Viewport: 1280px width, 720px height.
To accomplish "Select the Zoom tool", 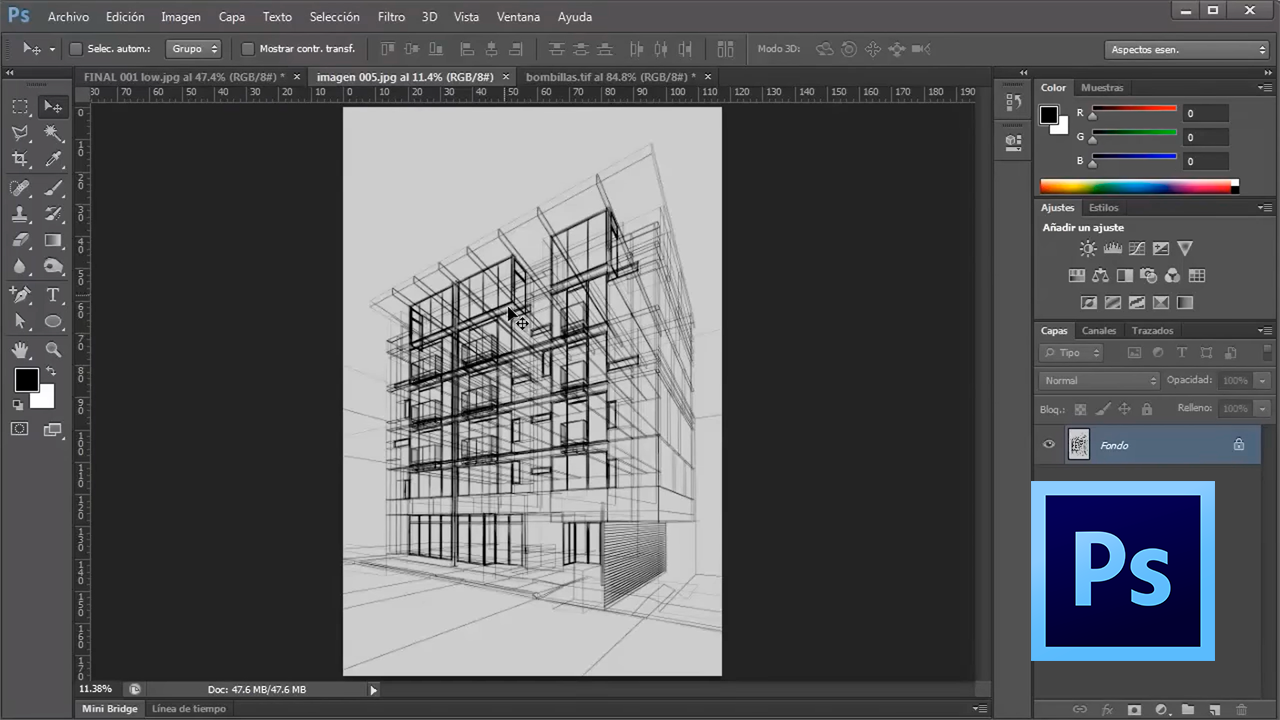I will (53, 350).
